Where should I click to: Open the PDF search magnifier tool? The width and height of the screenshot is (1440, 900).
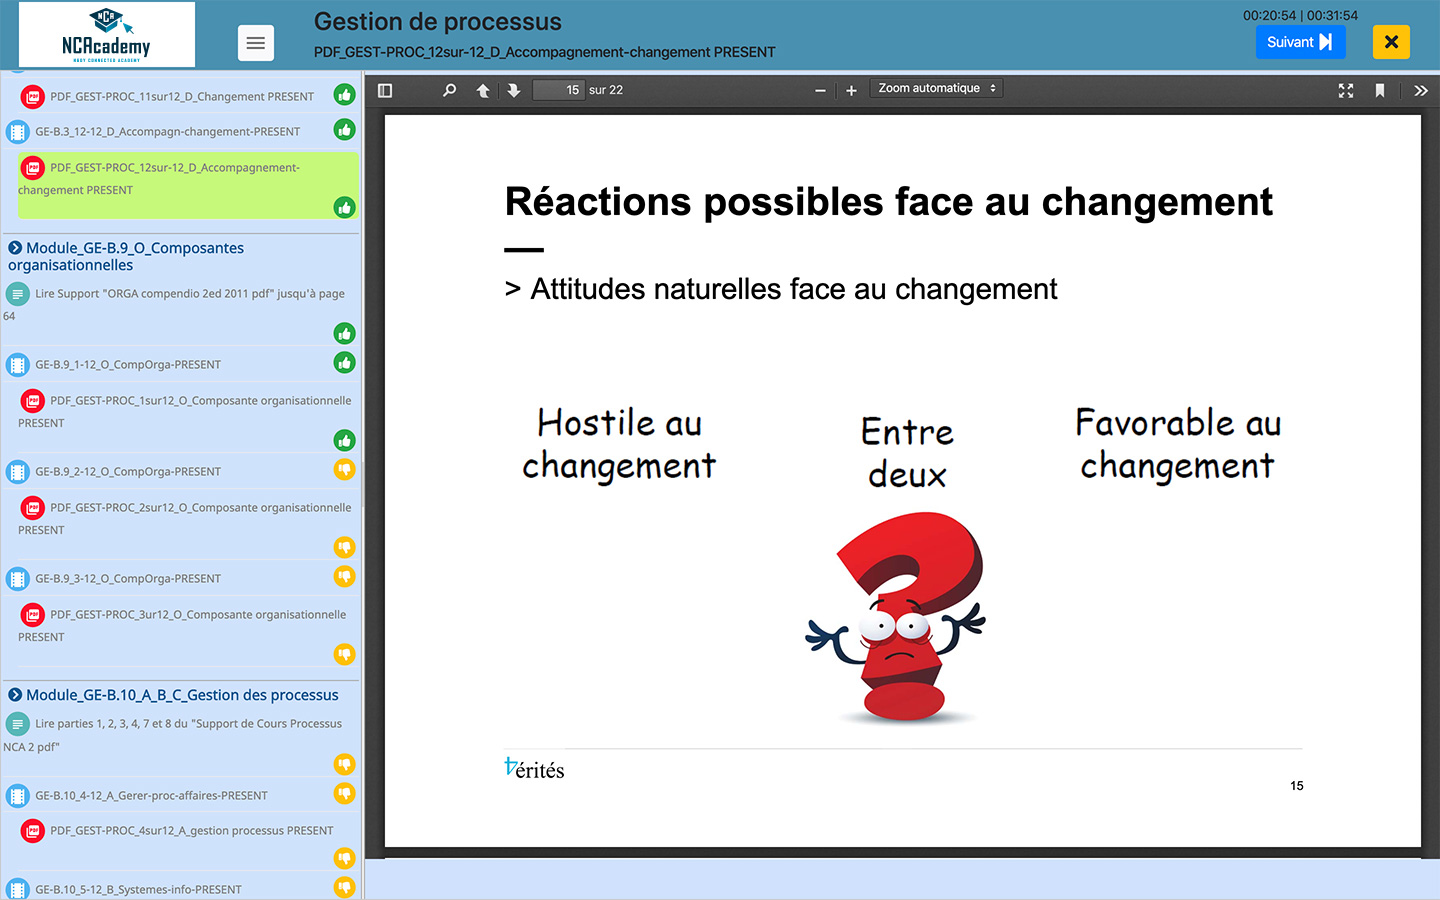450,90
